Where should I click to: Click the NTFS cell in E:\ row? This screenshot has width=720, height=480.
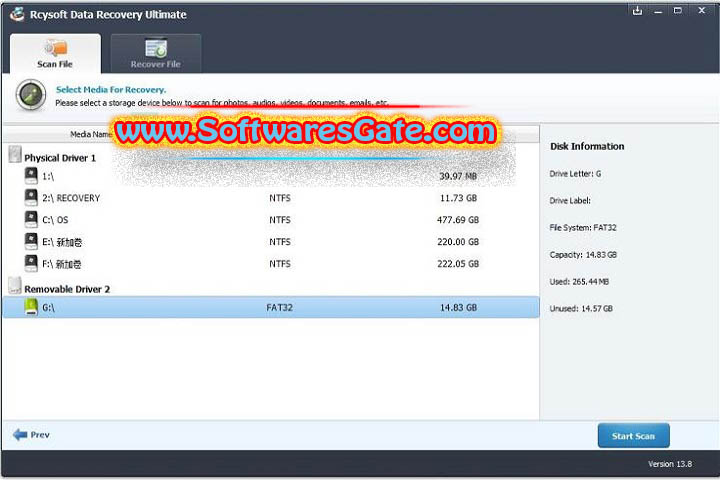[280, 242]
